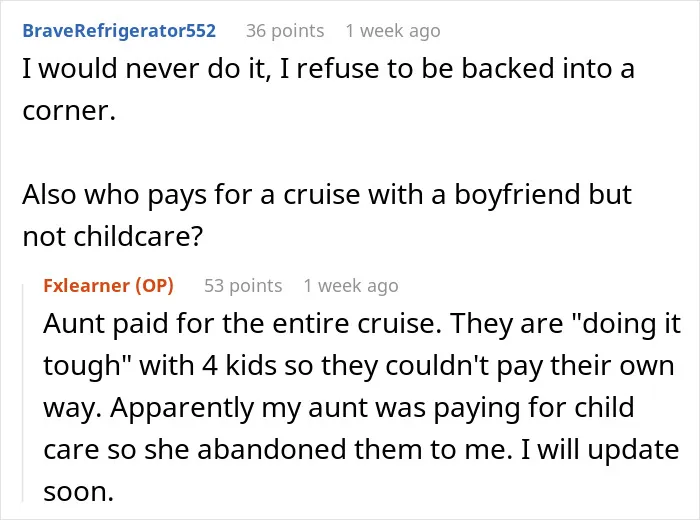This screenshot has height=520, width=700.
Task: Click the (OP) tag beside Fxlearner
Action: [154, 286]
